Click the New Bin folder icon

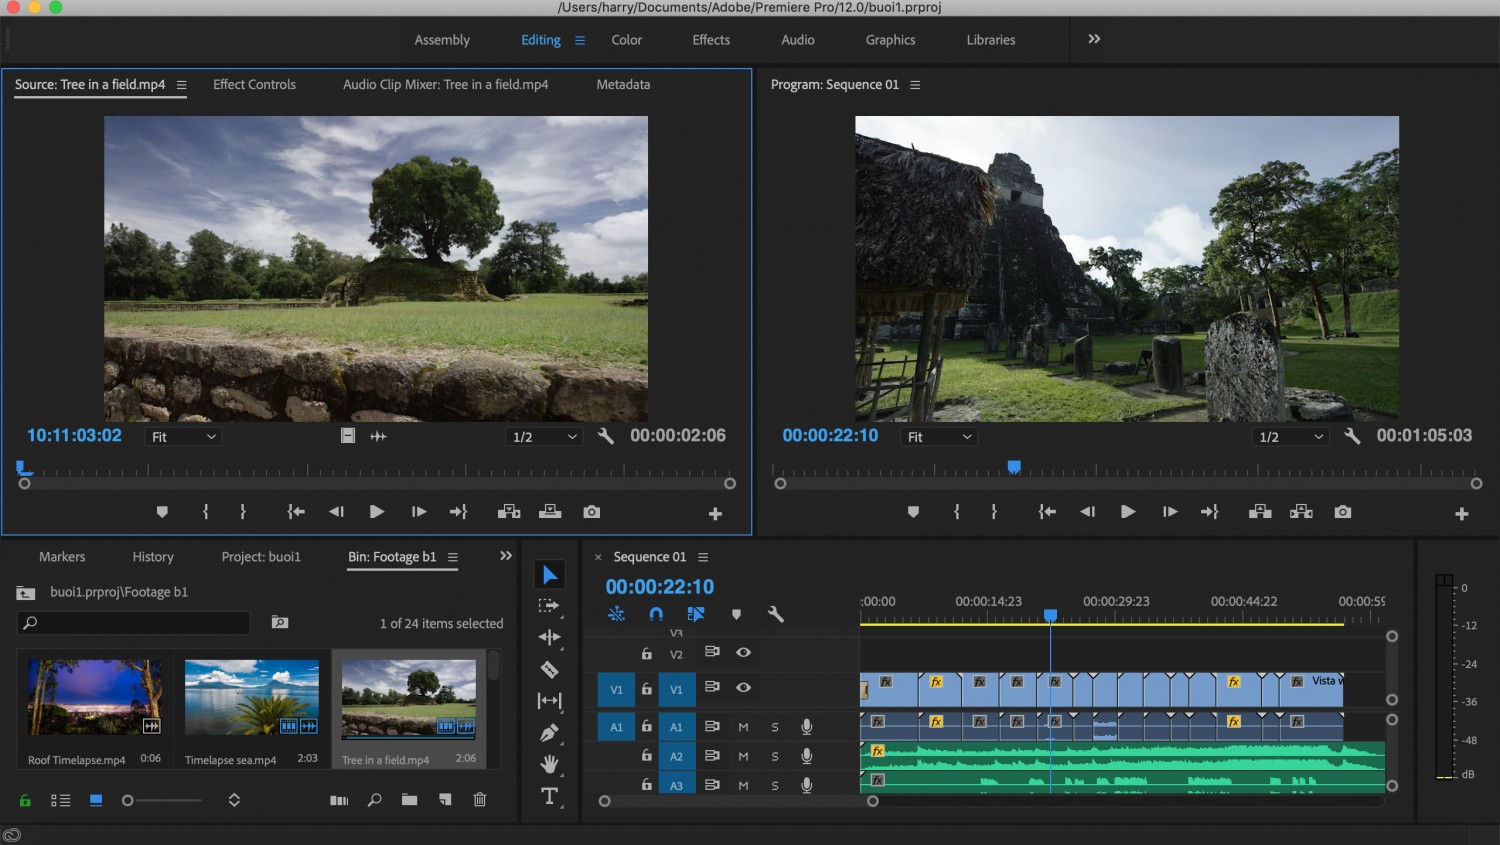click(409, 800)
